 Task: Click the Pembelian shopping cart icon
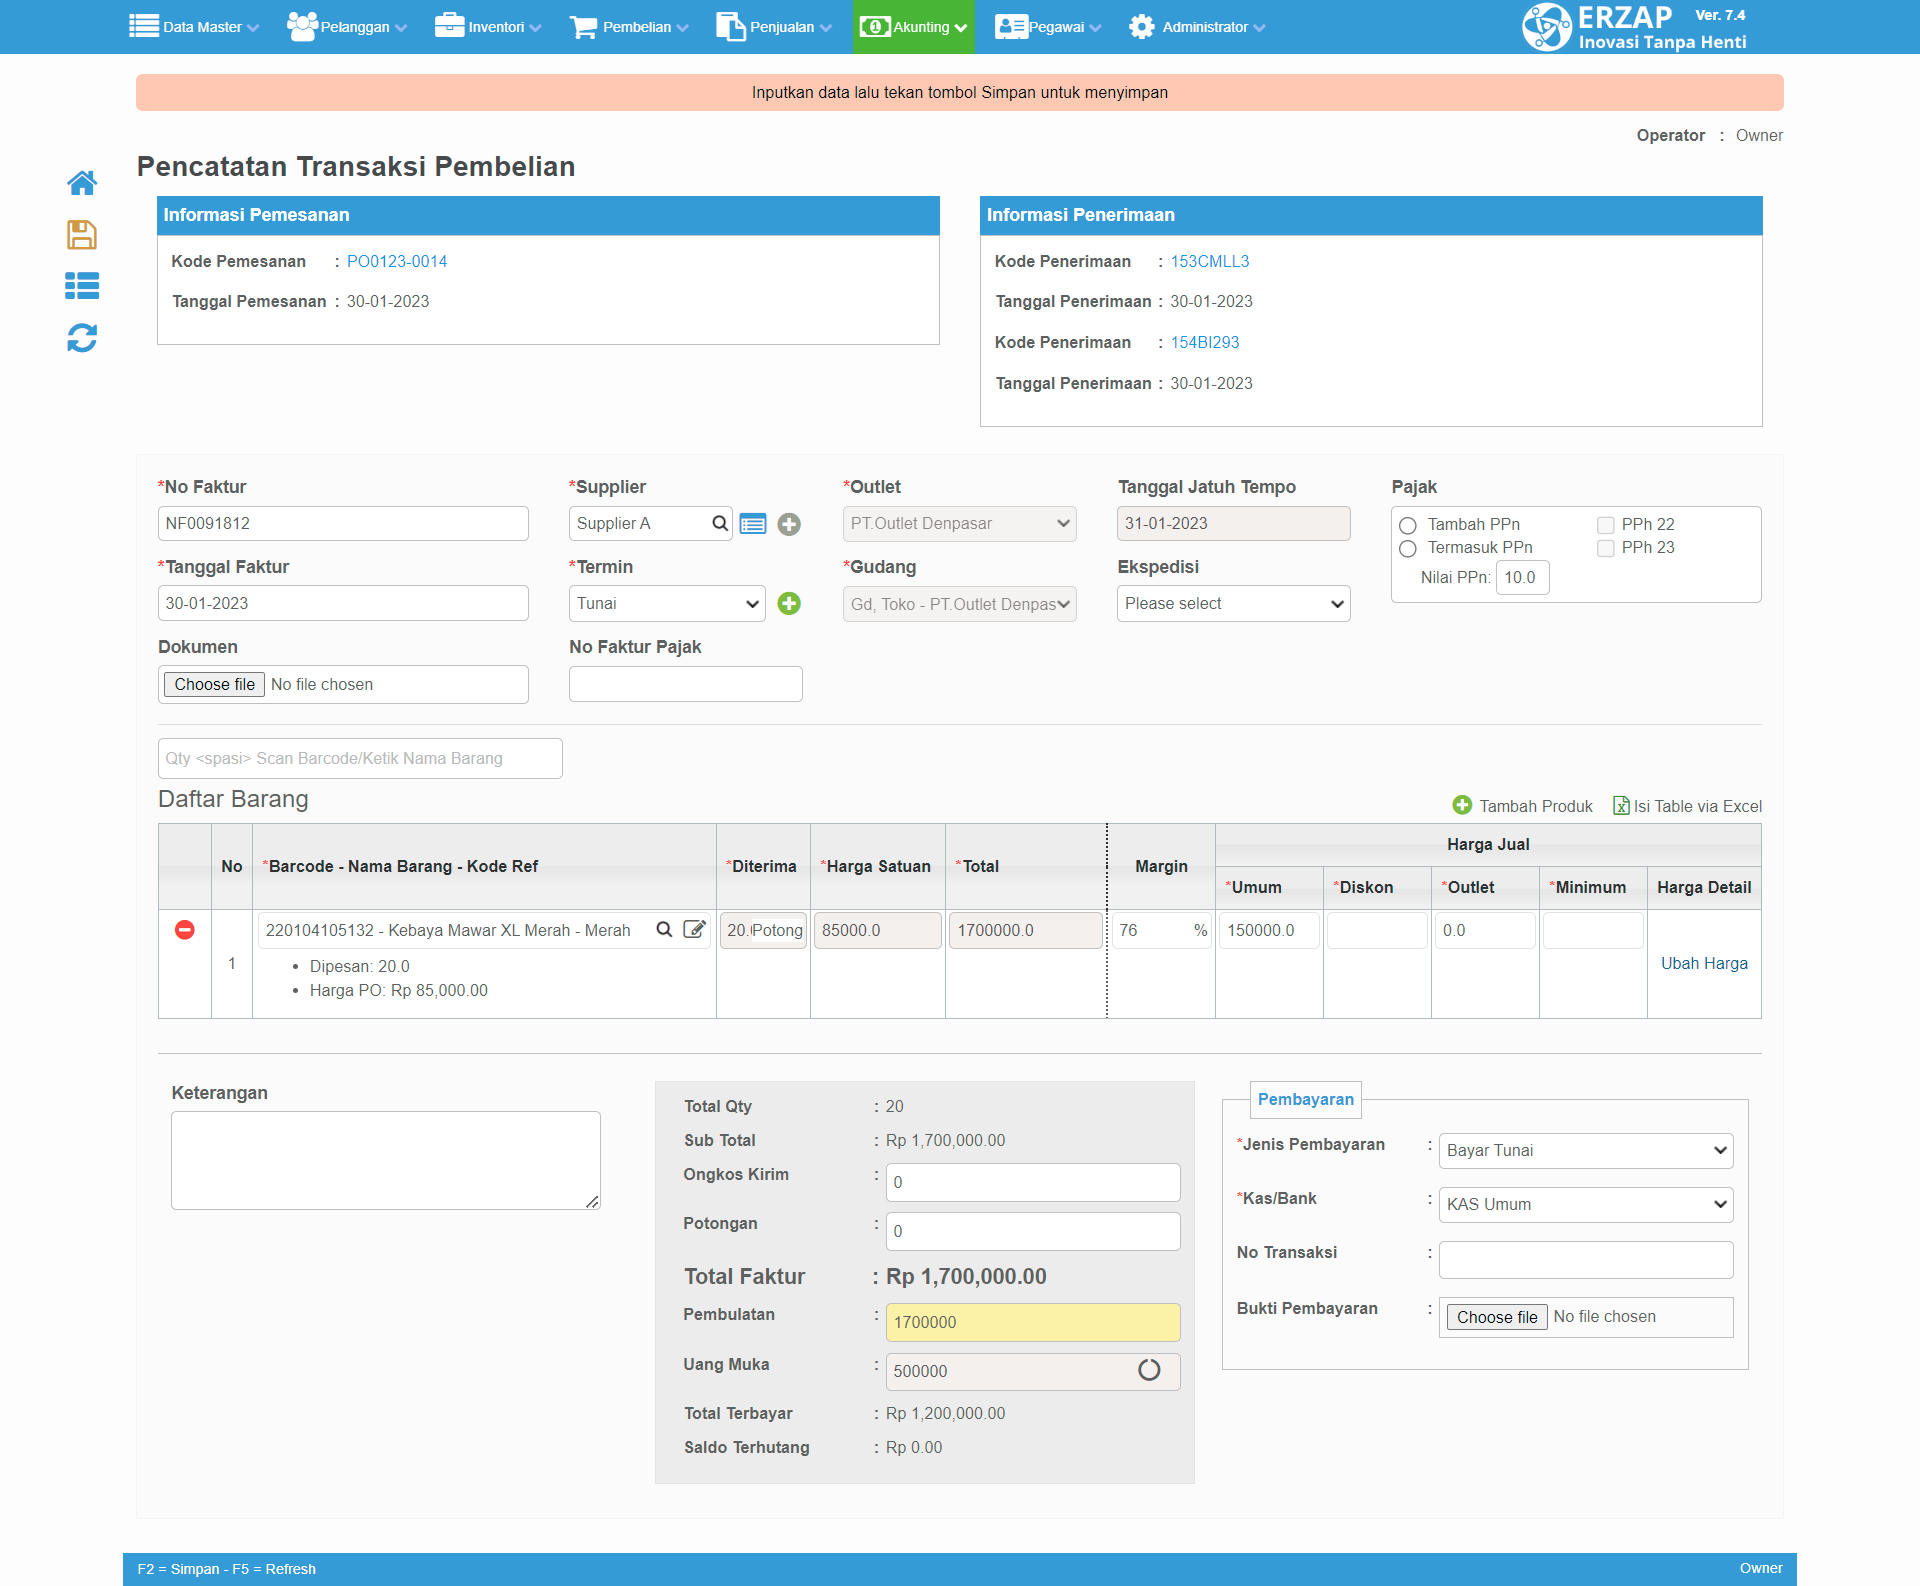(x=584, y=27)
